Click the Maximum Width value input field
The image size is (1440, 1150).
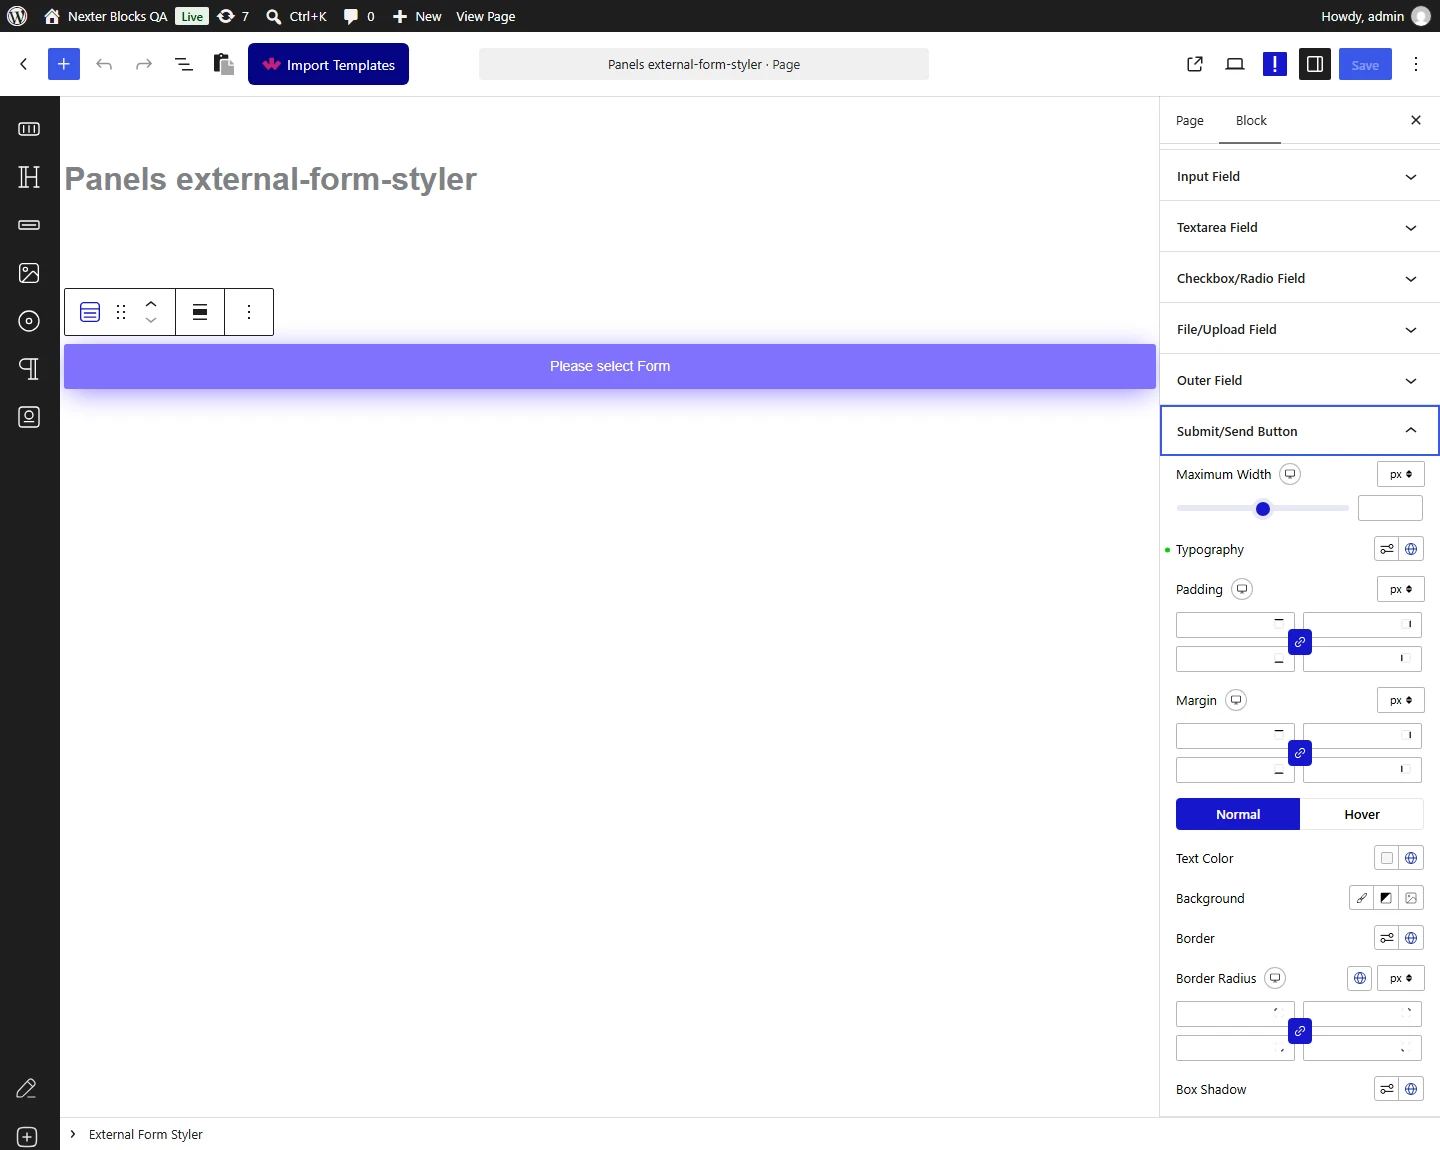coord(1390,508)
